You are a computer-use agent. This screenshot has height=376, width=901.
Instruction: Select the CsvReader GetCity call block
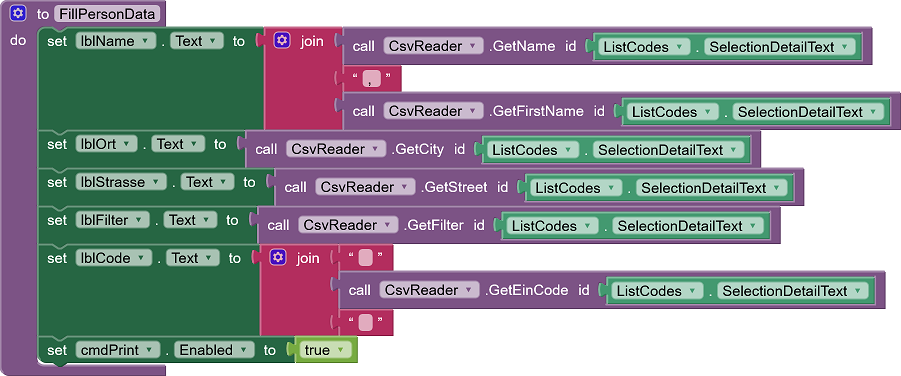pyautogui.click(x=503, y=149)
